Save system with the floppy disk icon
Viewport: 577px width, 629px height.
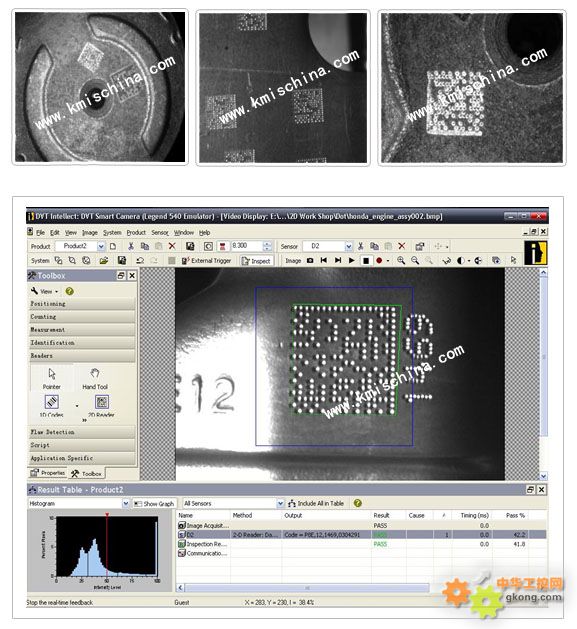(122, 260)
